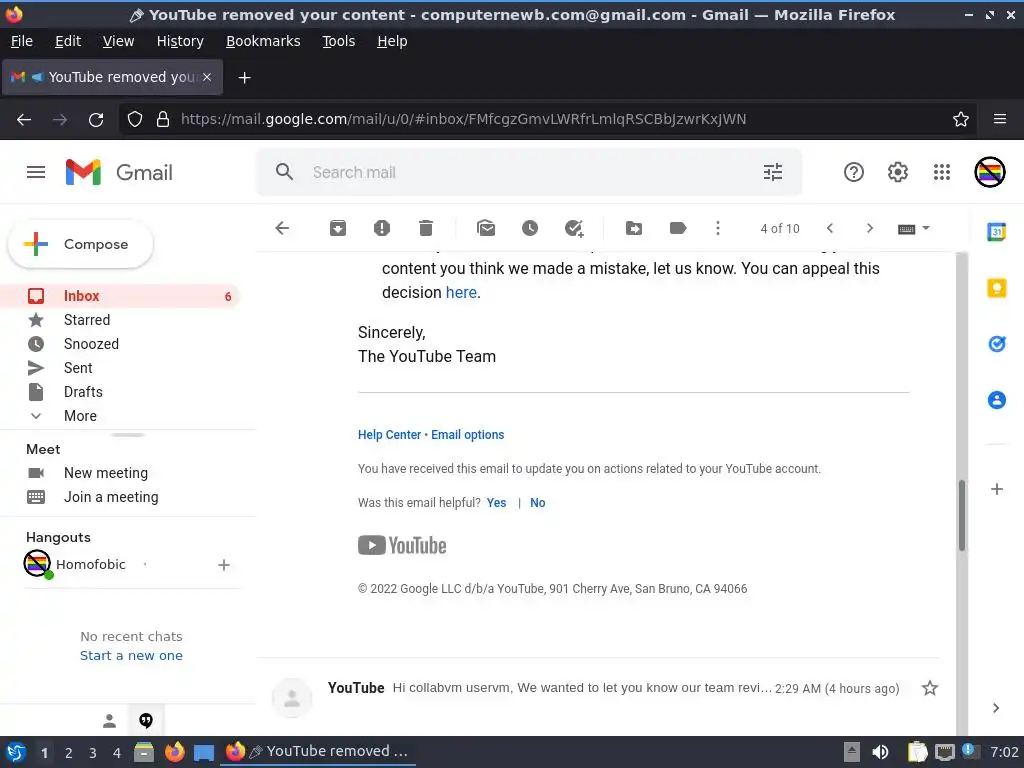
Task: Toggle Gmail main menu hamburger
Action: (x=36, y=172)
